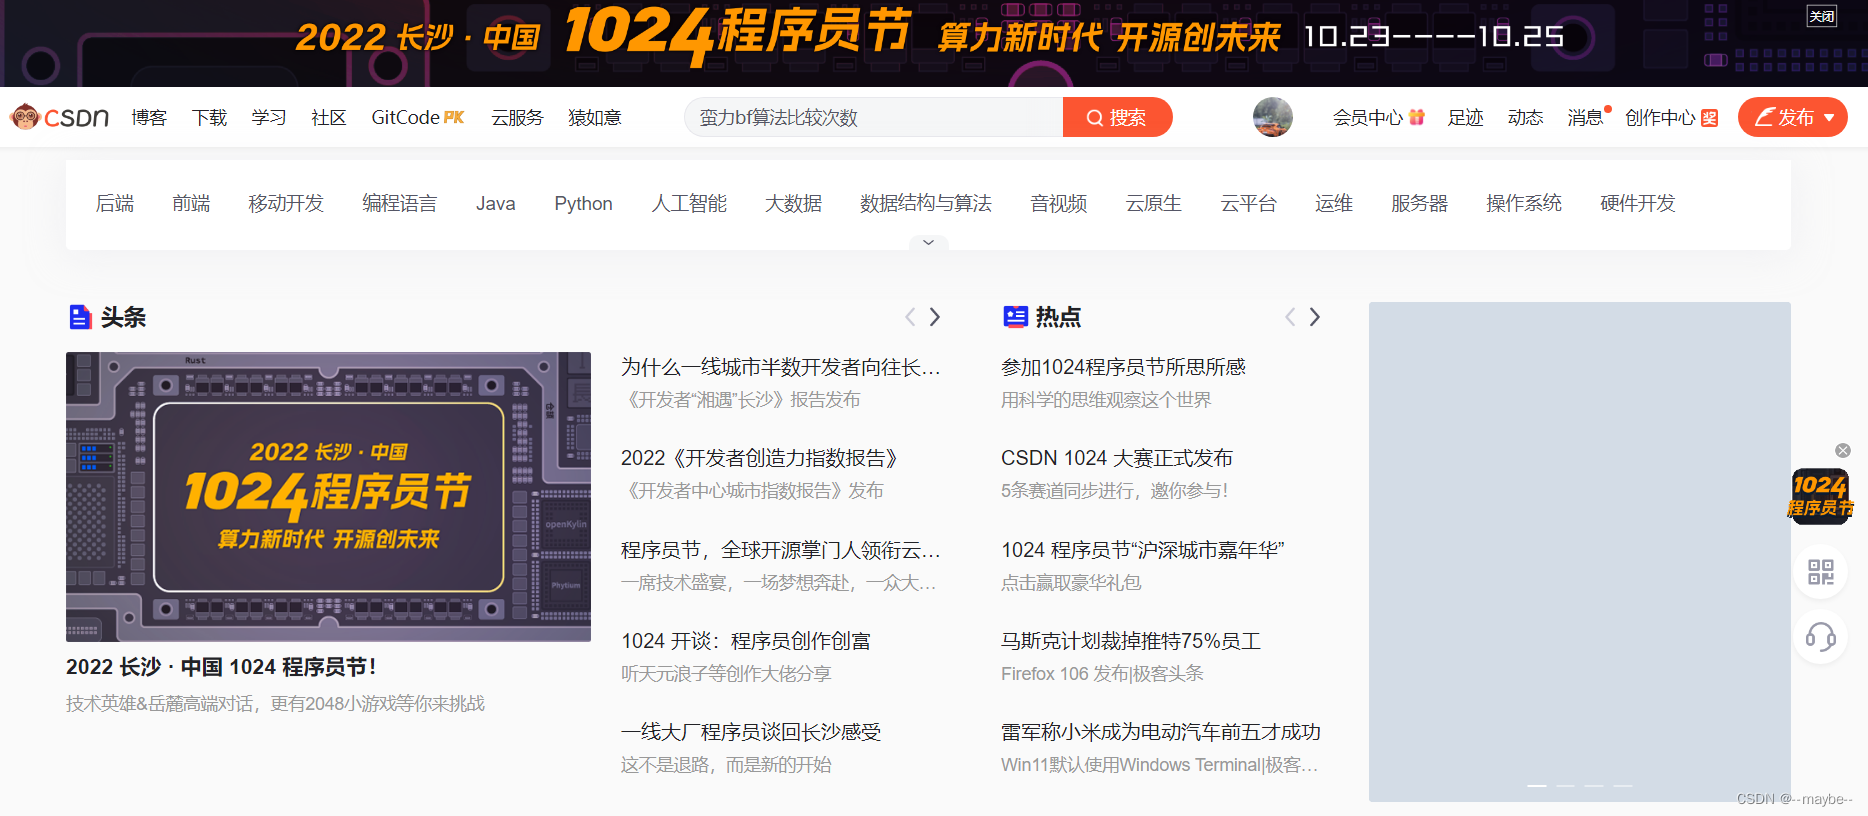Select the 前端 category tab

click(x=191, y=203)
